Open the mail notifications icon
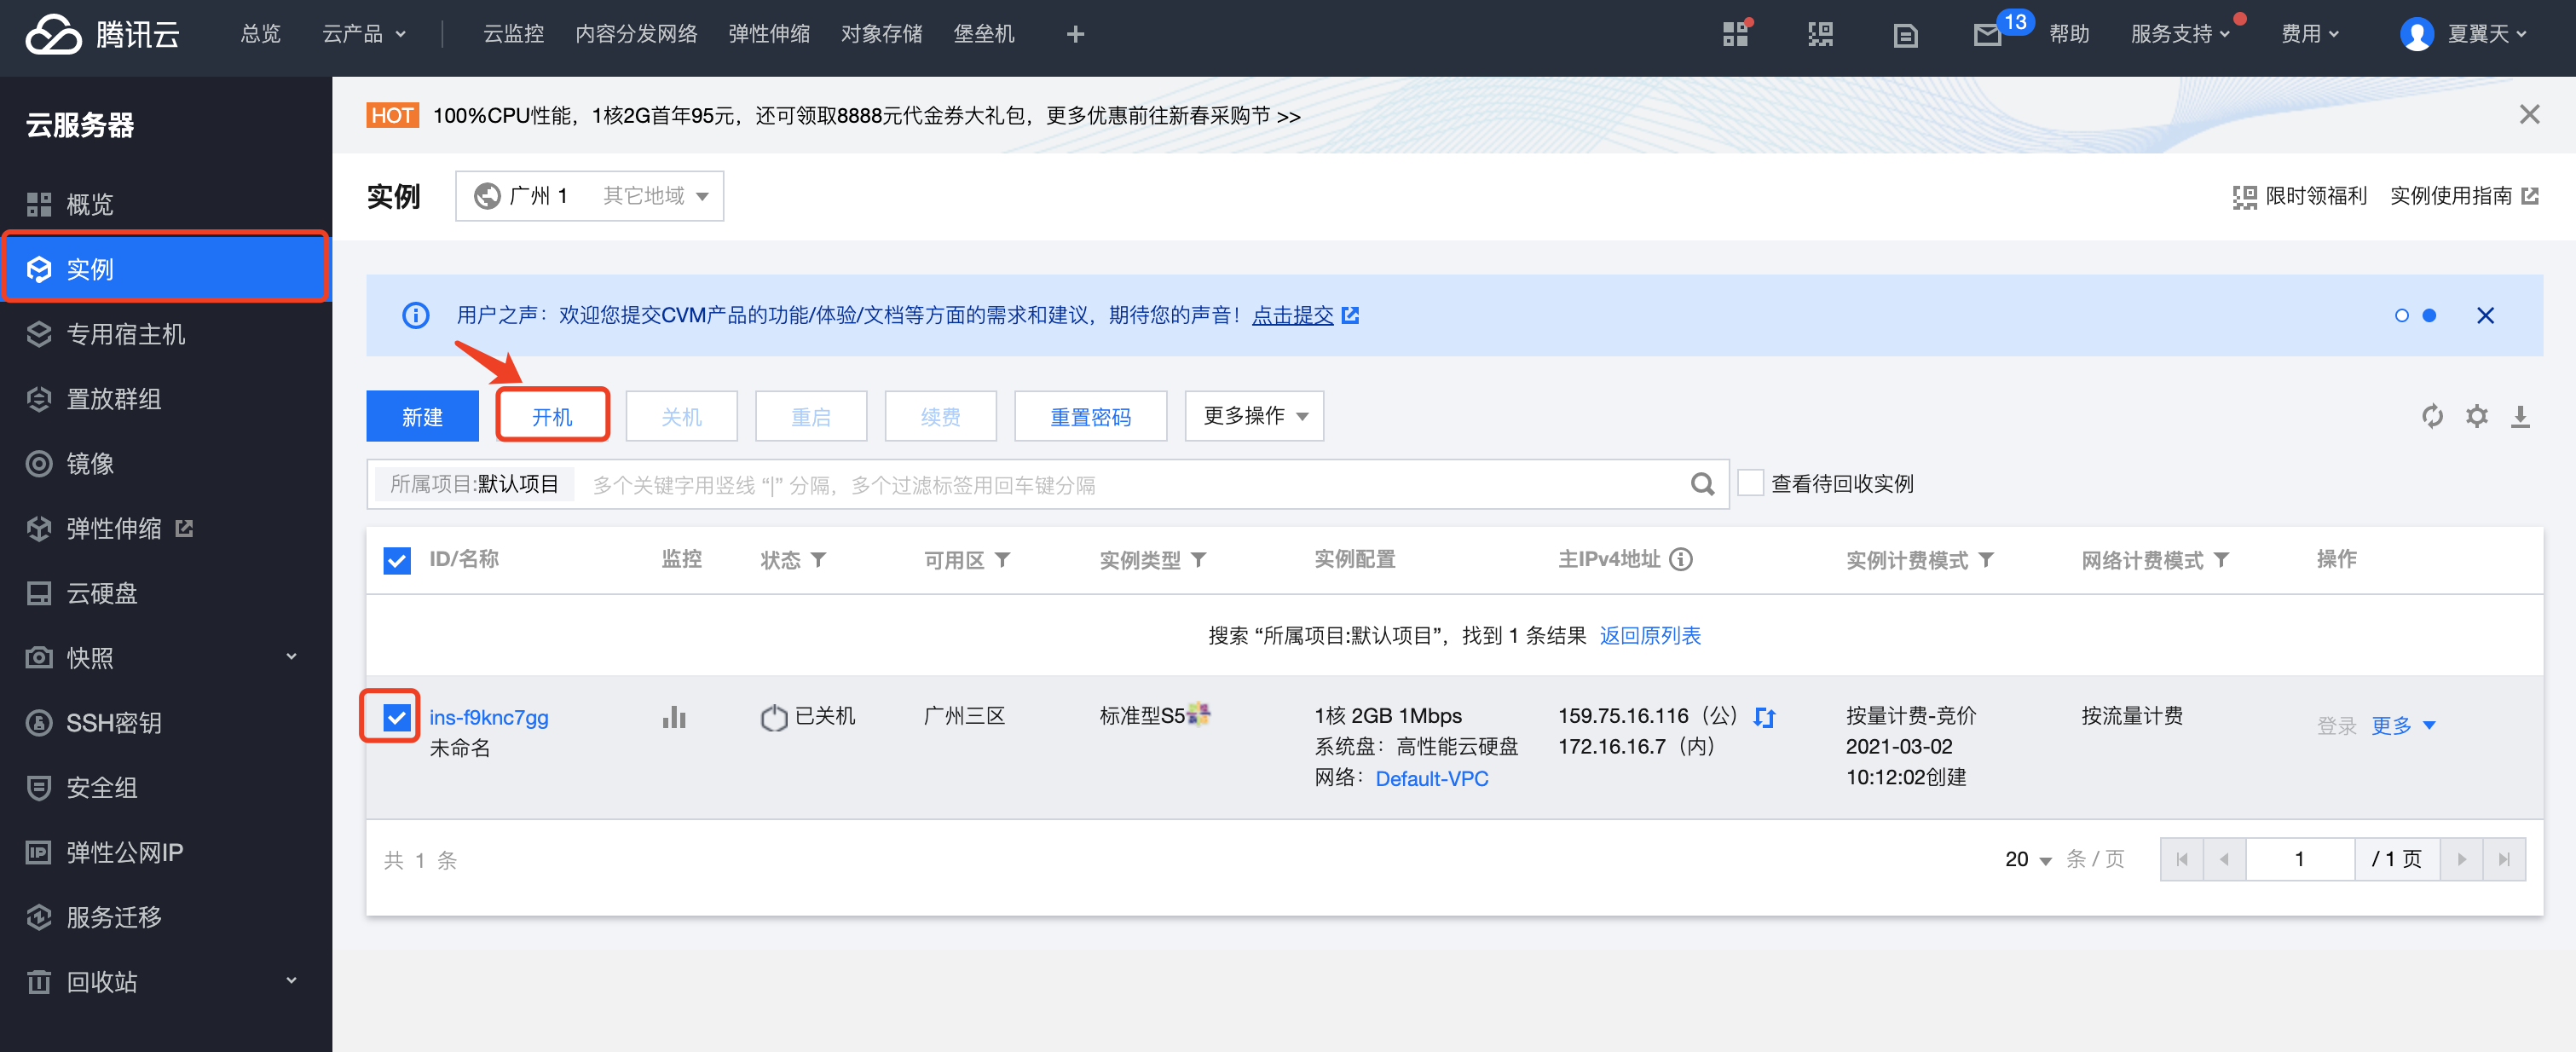The image size is (2576, 1052). click(x=1987, y=35)
